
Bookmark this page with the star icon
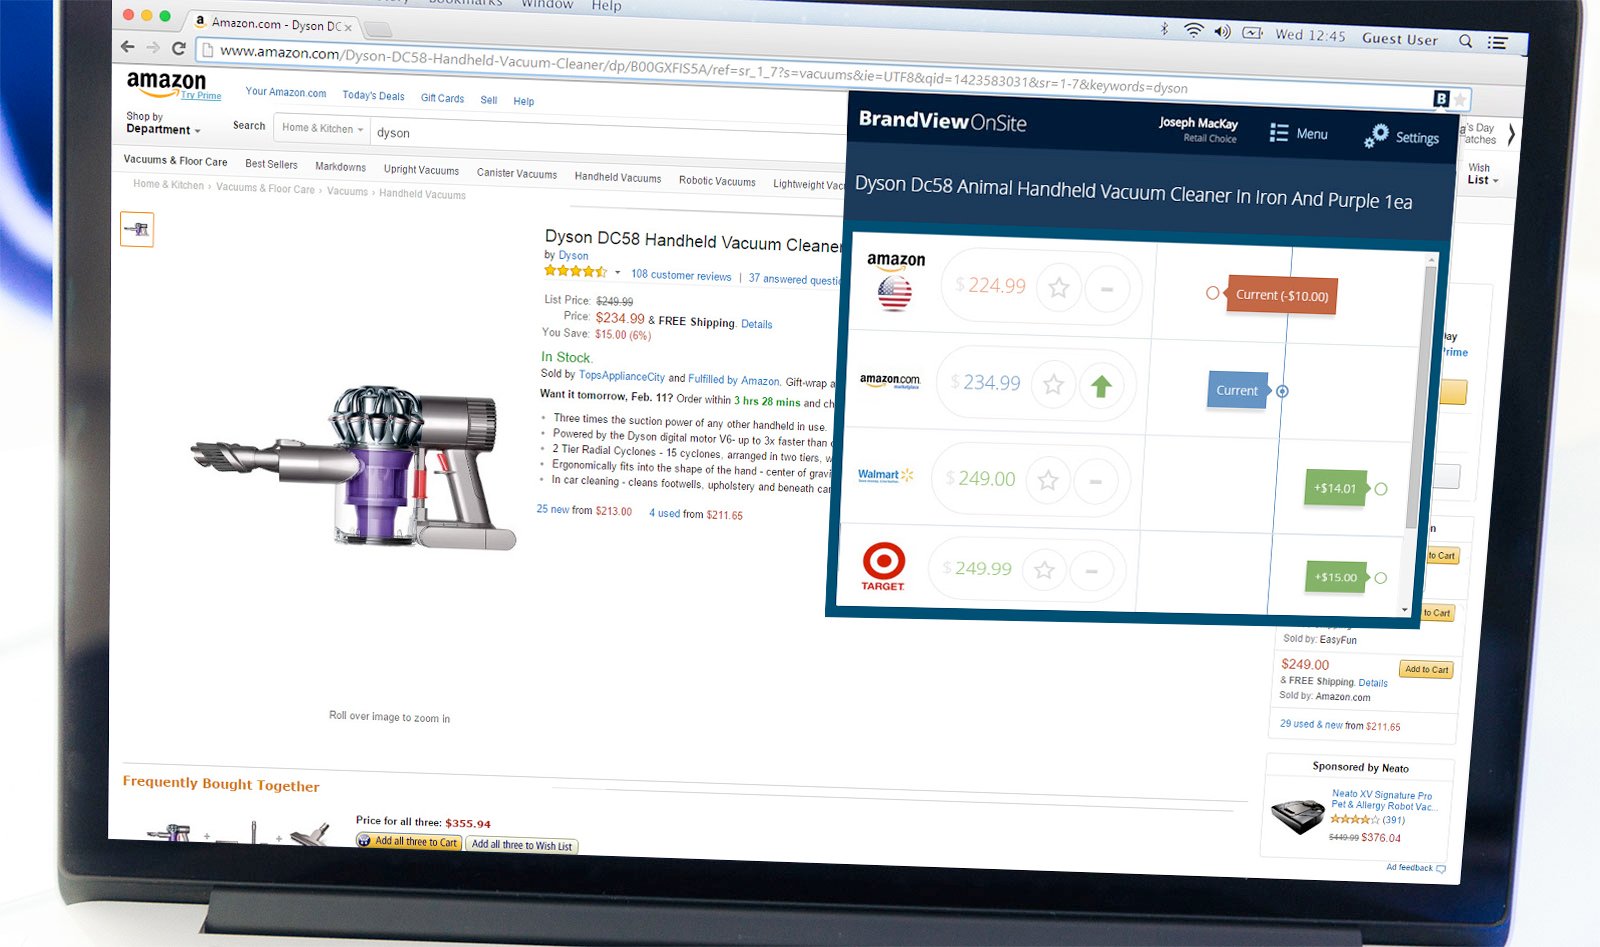(x=1460, y=99)
